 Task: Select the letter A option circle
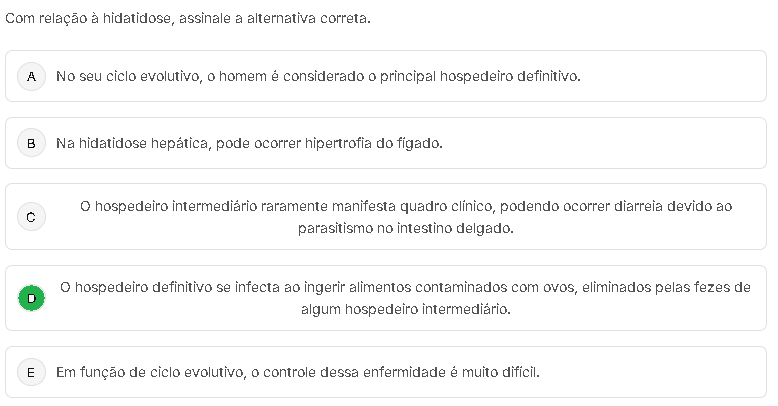click(x=32, y=76)
